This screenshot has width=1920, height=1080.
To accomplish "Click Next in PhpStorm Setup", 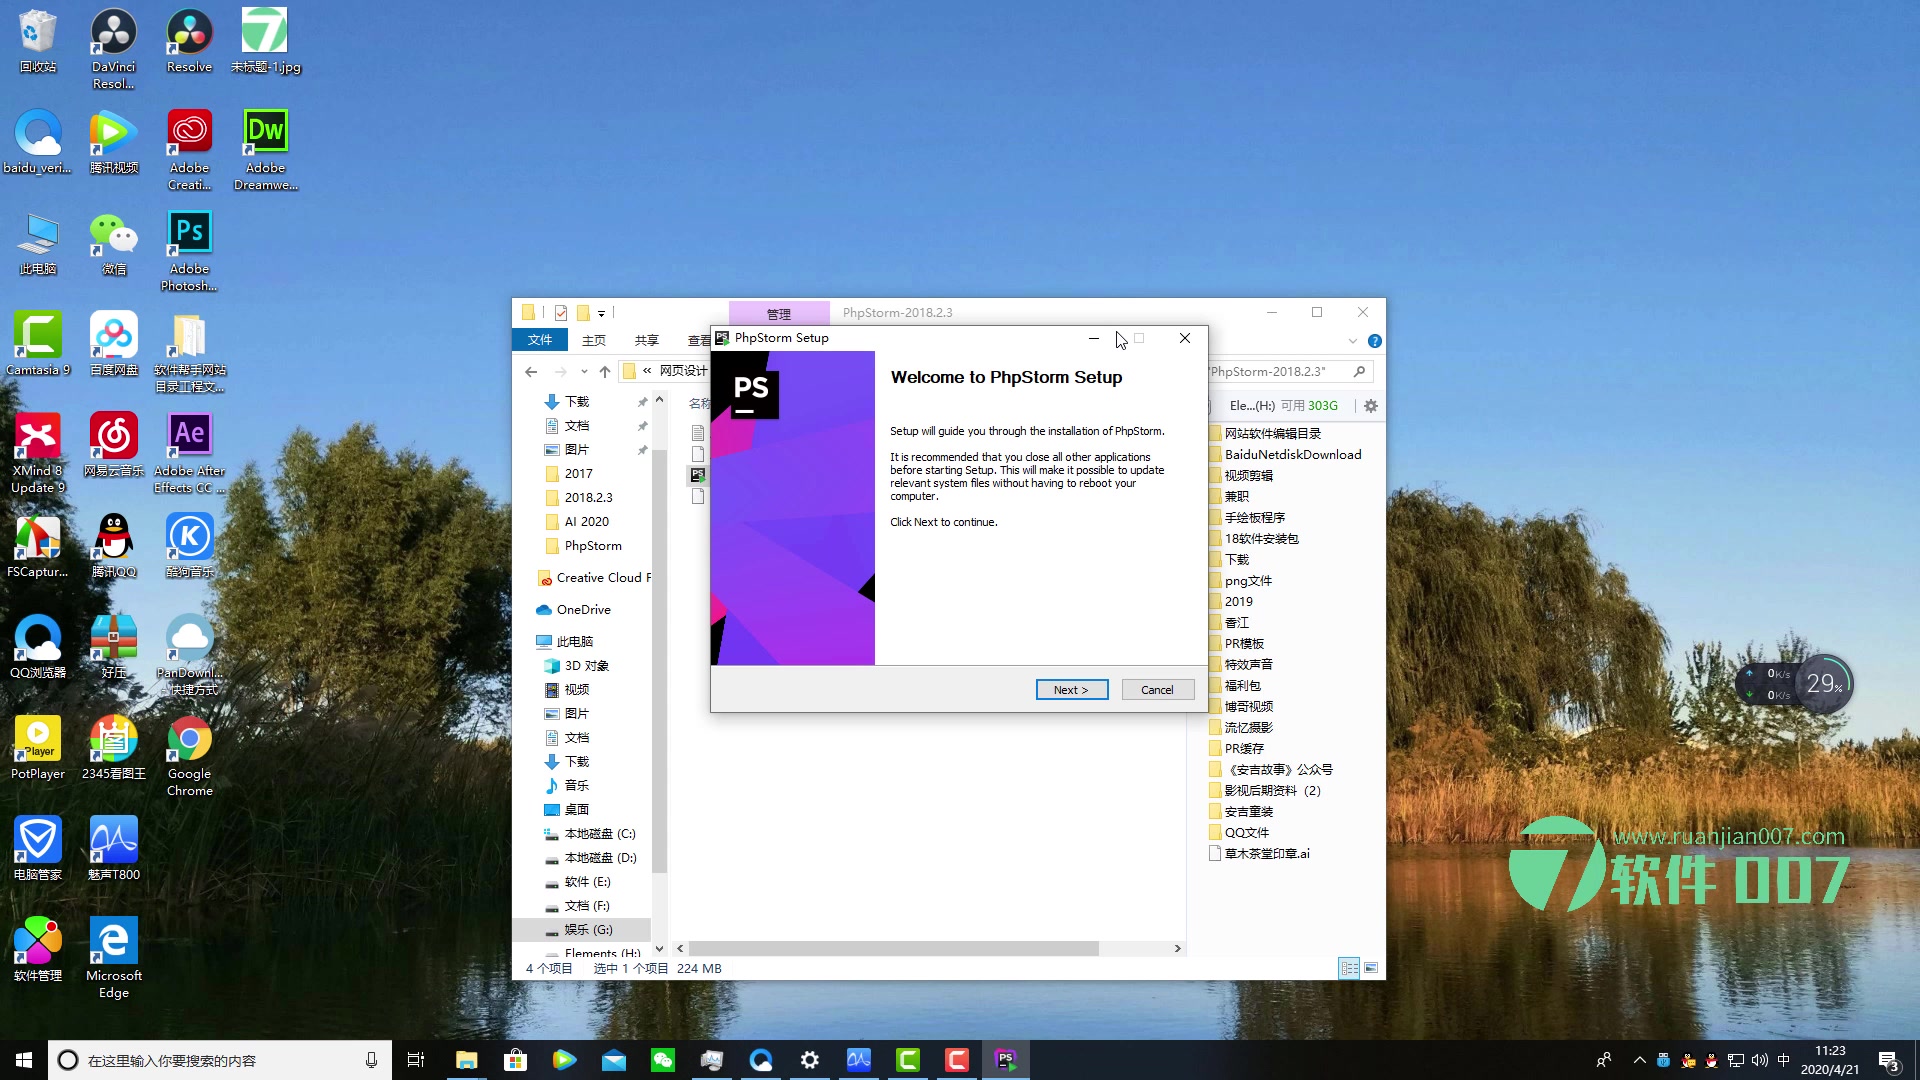I will tap(1071, 690).
